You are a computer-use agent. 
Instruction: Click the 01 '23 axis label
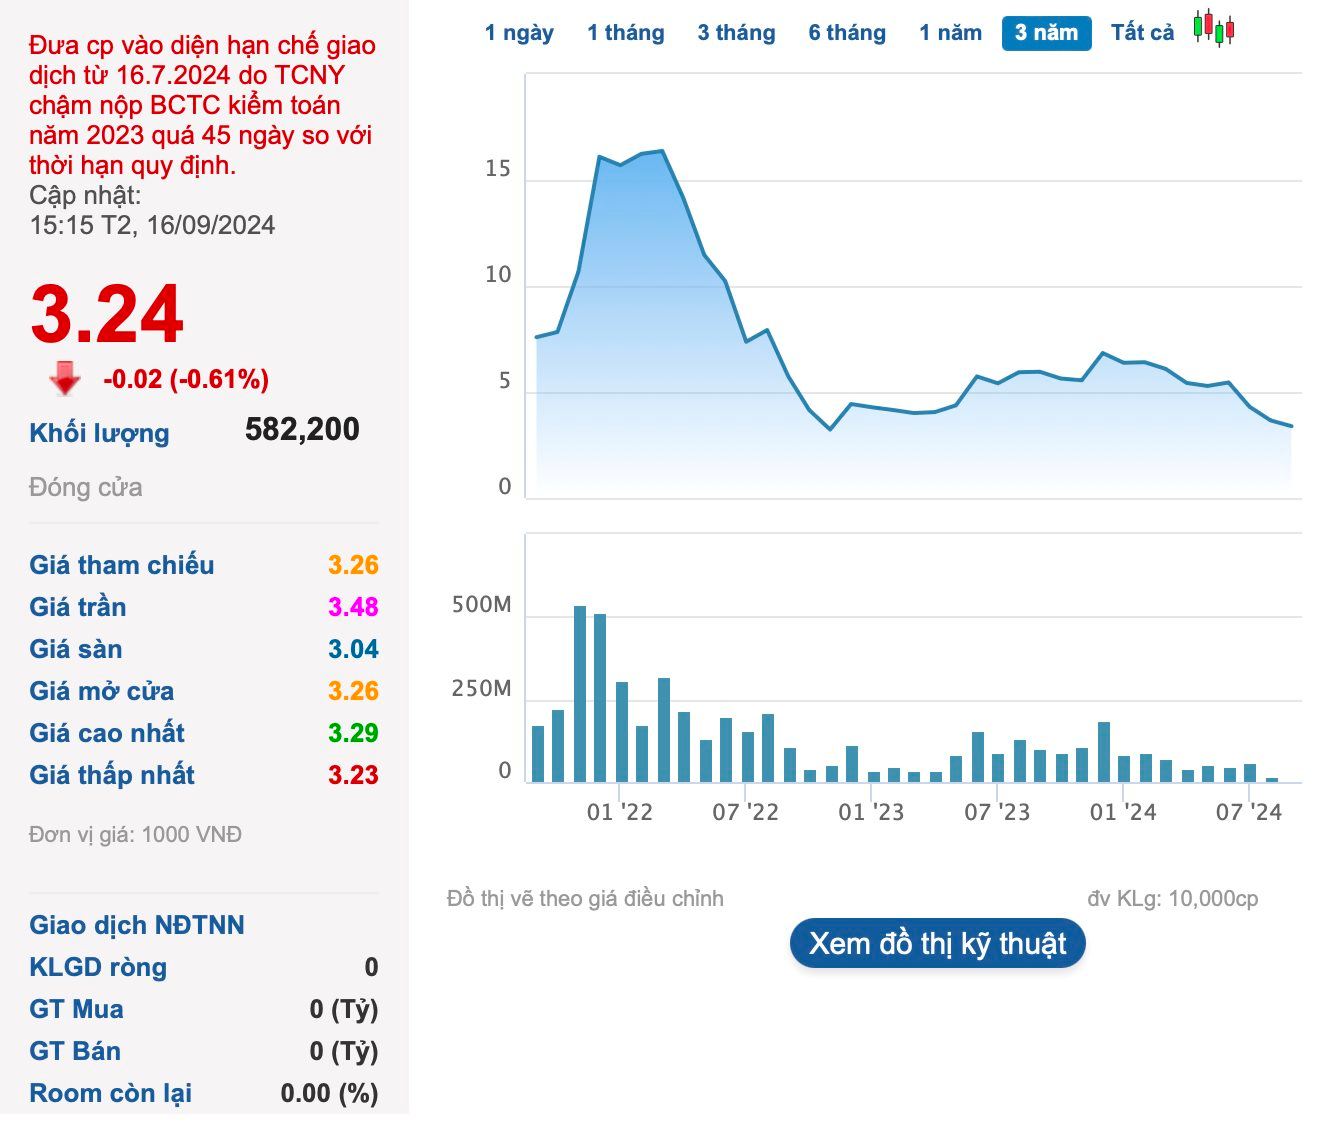871,812
